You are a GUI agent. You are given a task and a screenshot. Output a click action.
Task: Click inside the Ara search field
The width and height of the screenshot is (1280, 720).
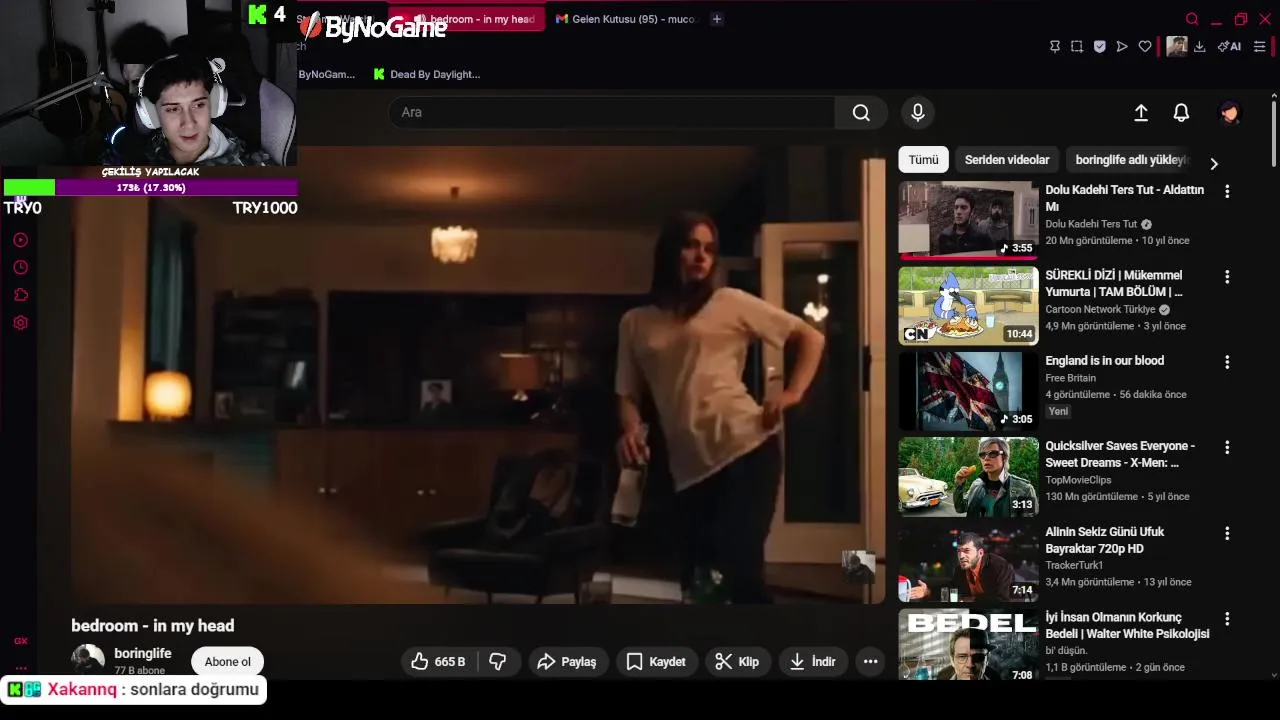click(612, 113)
